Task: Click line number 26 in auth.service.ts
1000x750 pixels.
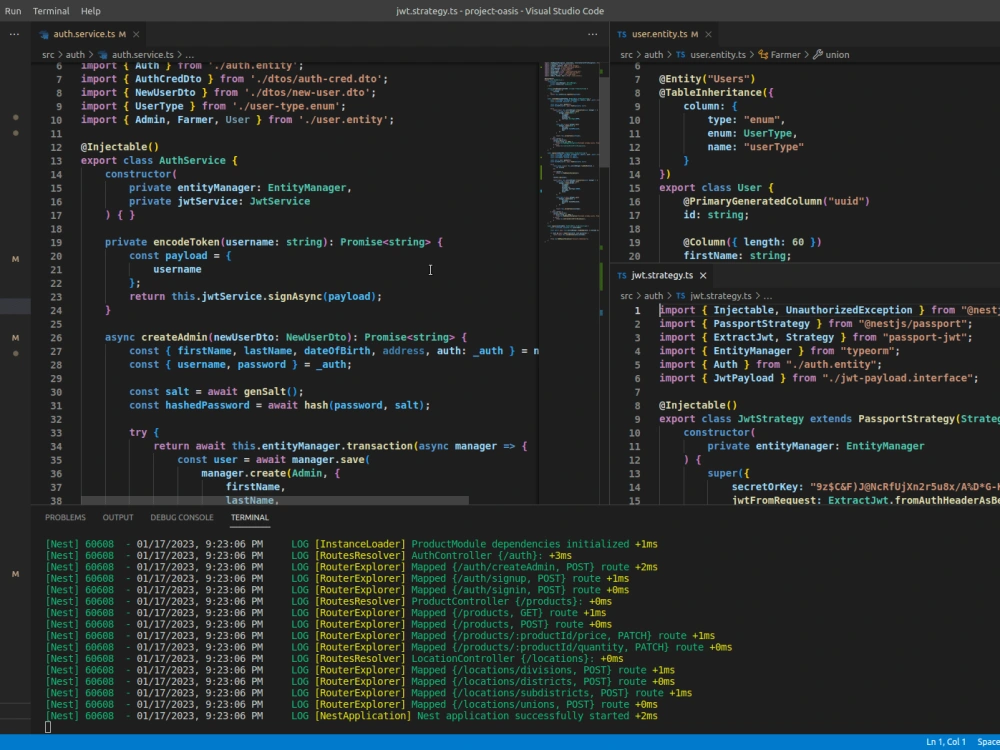Action: [56, 337]
